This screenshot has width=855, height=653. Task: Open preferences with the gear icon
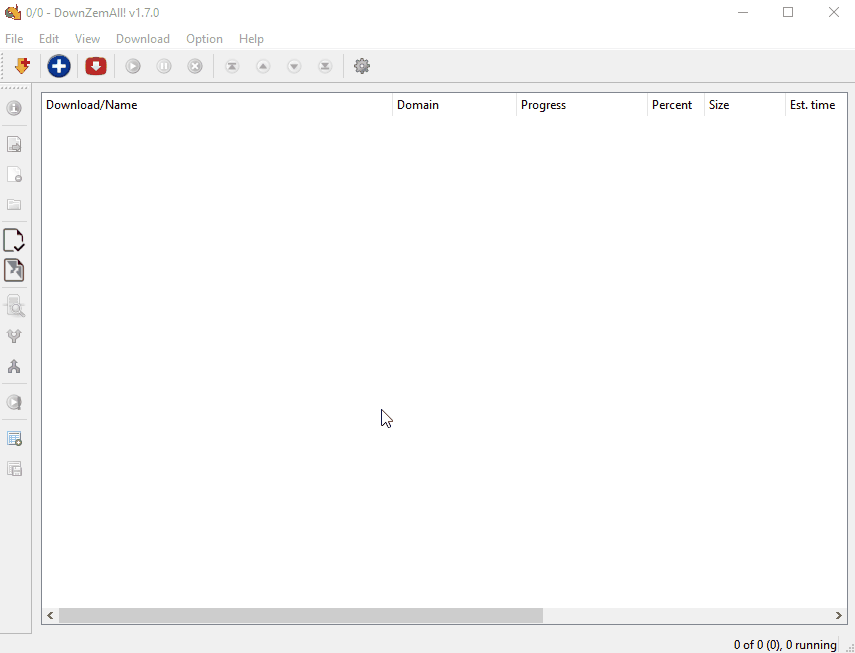[x=362, y=66]
